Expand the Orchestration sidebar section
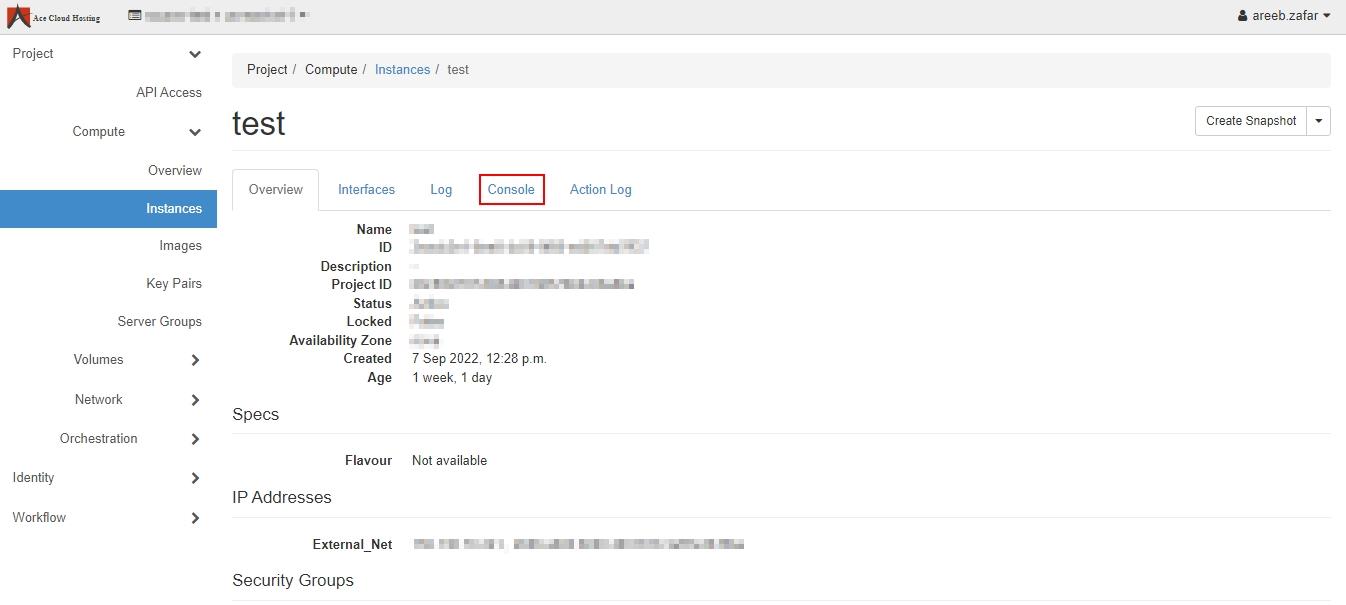This screenshot has height=605, width=1346. click(x=195, y=439)
